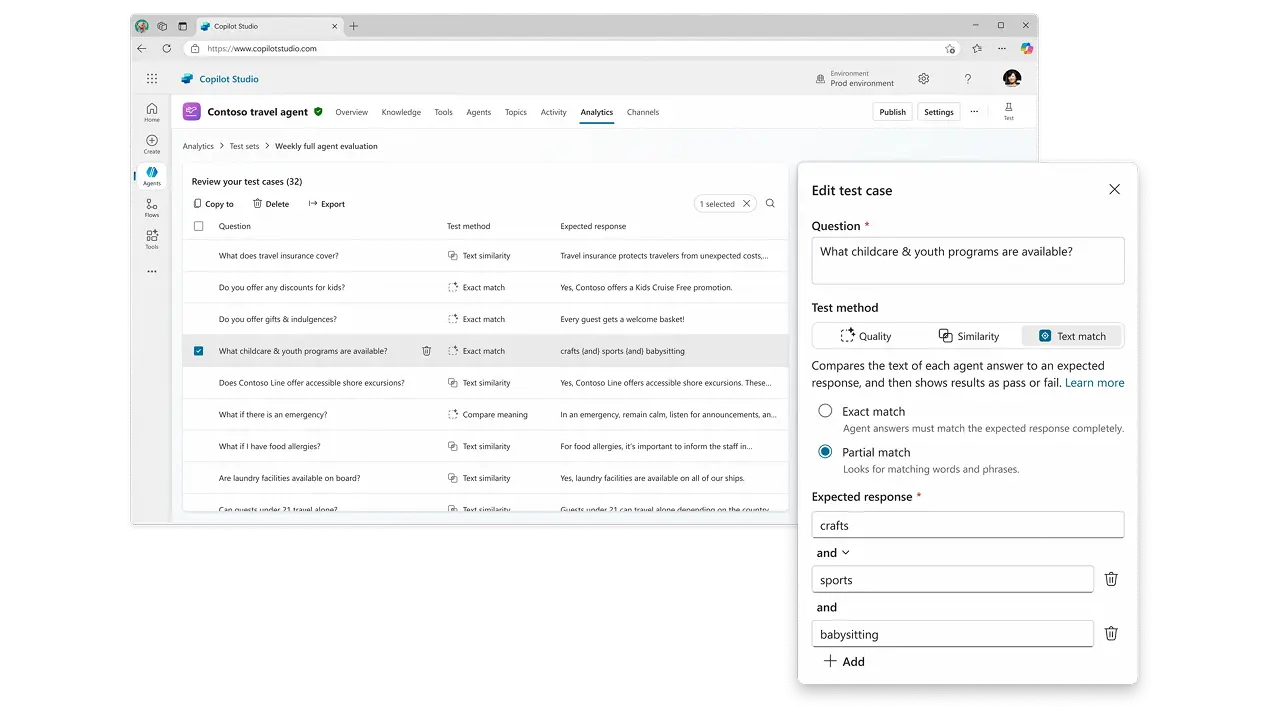Select 'What does travel insurance cover?' row

485,256
